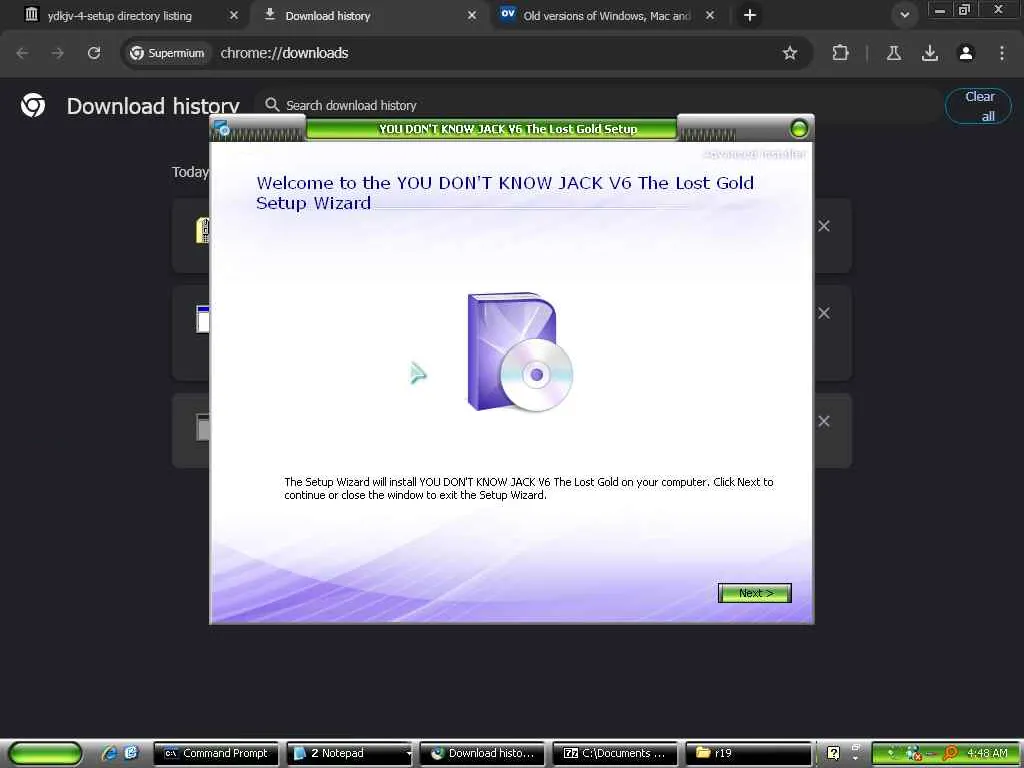Reload the downloads page

pos(94,53)
